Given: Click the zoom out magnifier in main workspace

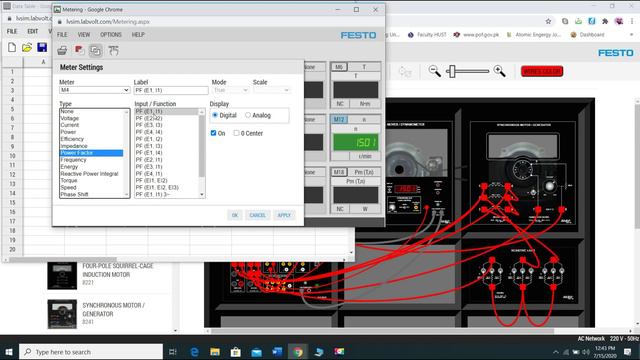Looking at the screenshot, I should click(435, 71).
